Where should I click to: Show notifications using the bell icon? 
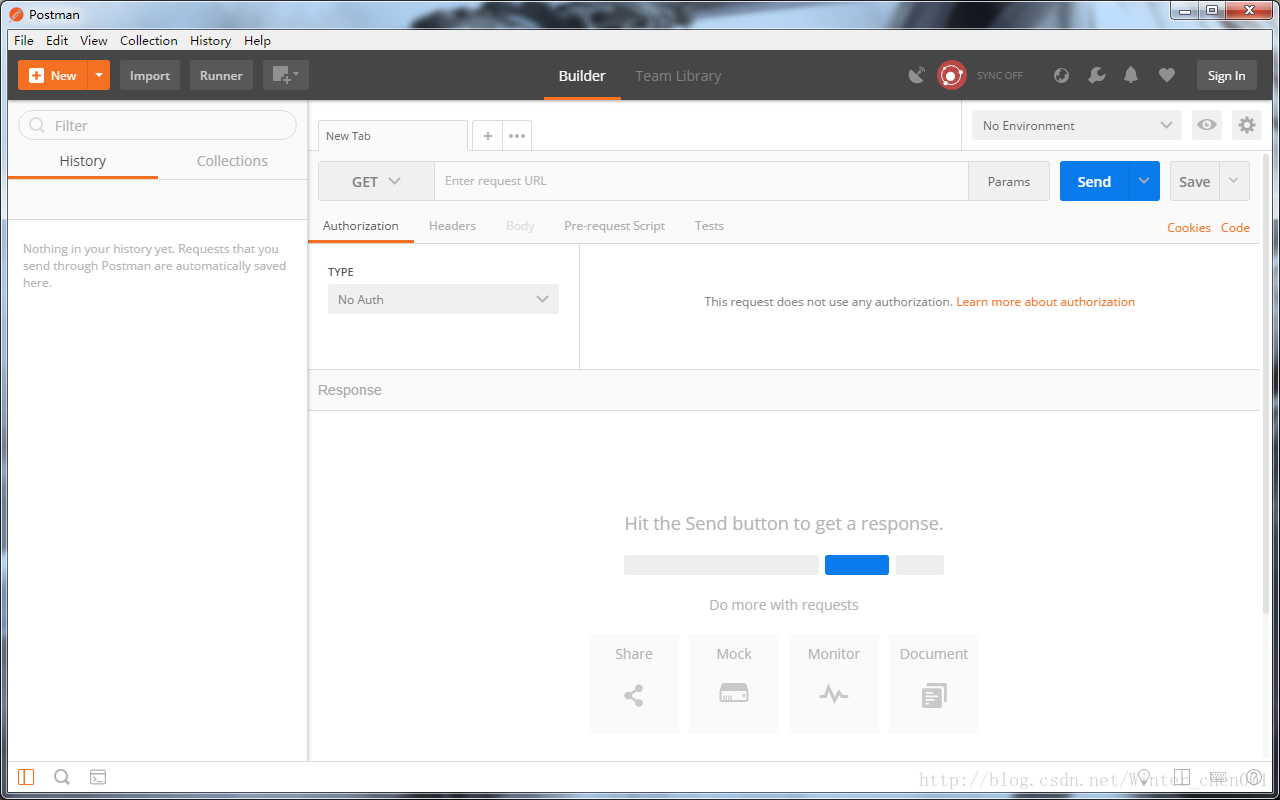[x=1131, y=75]
